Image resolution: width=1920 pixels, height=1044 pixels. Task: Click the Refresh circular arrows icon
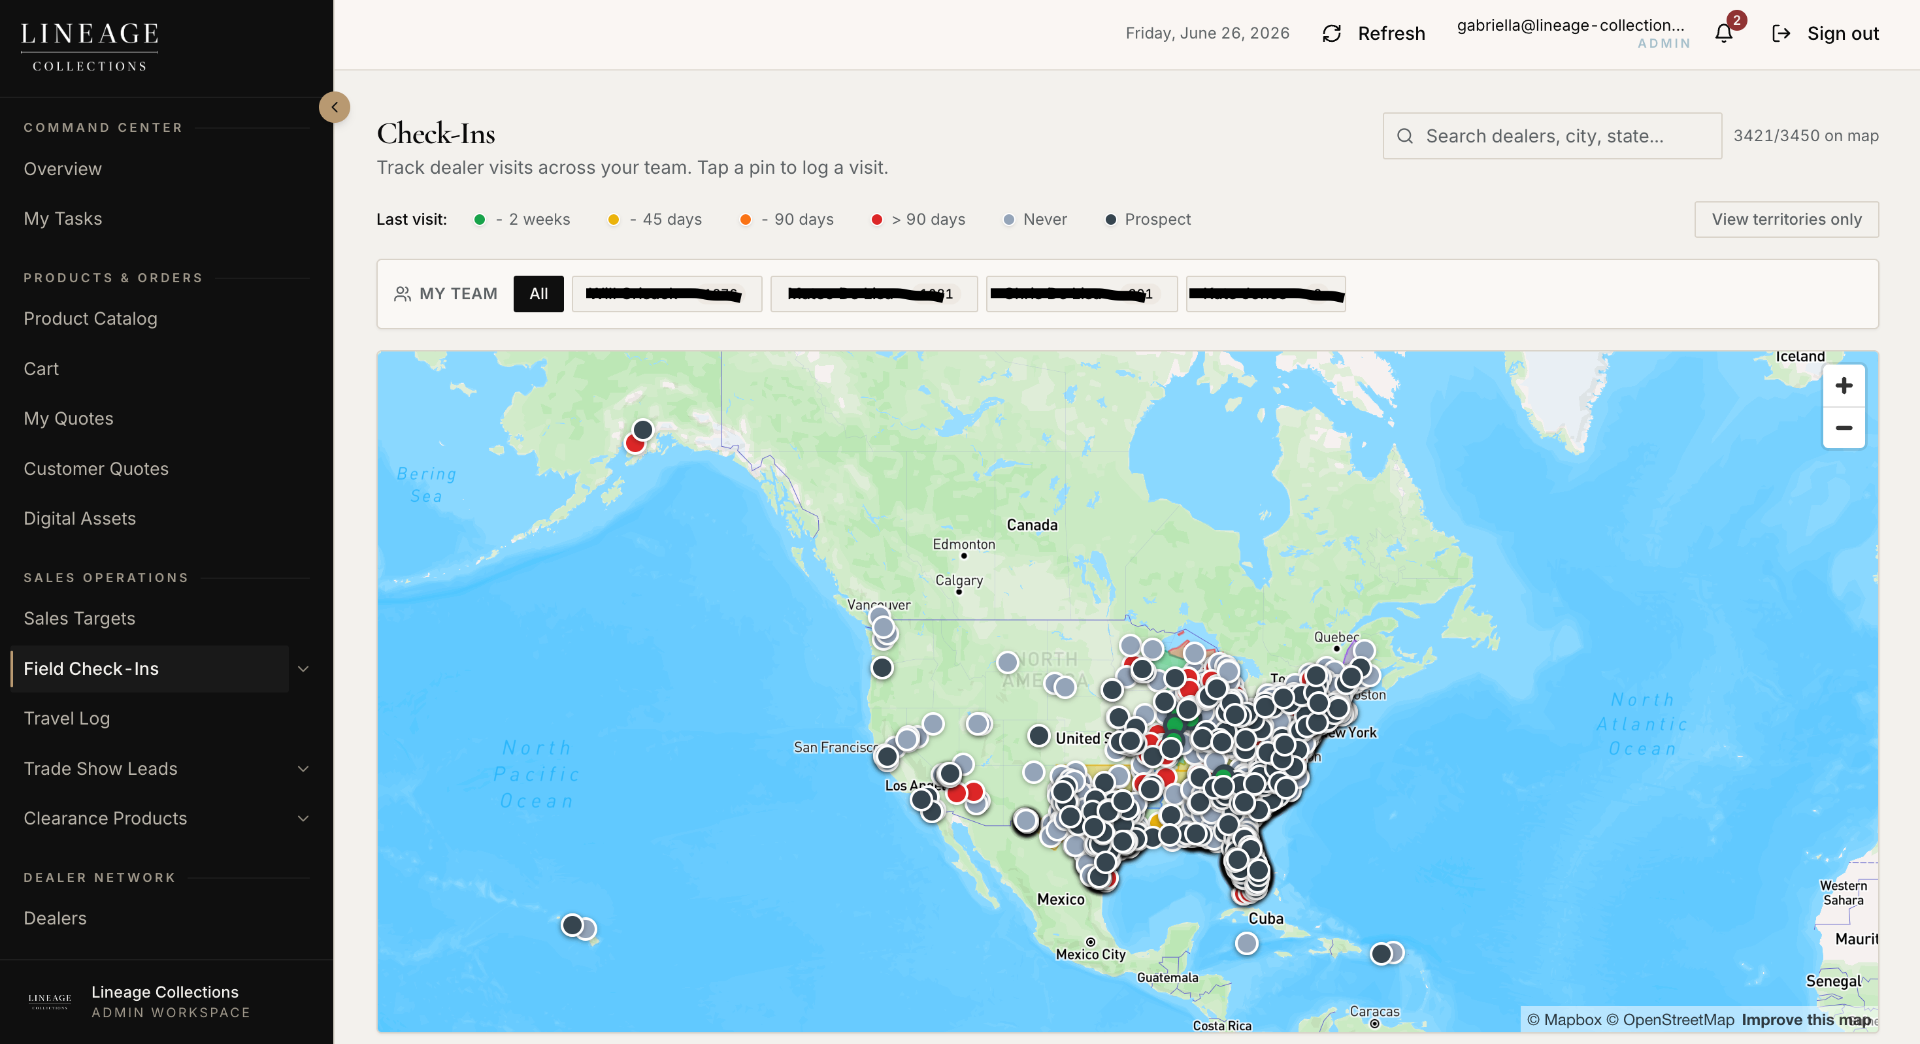pyautogui.click(x=1331, y=34)
